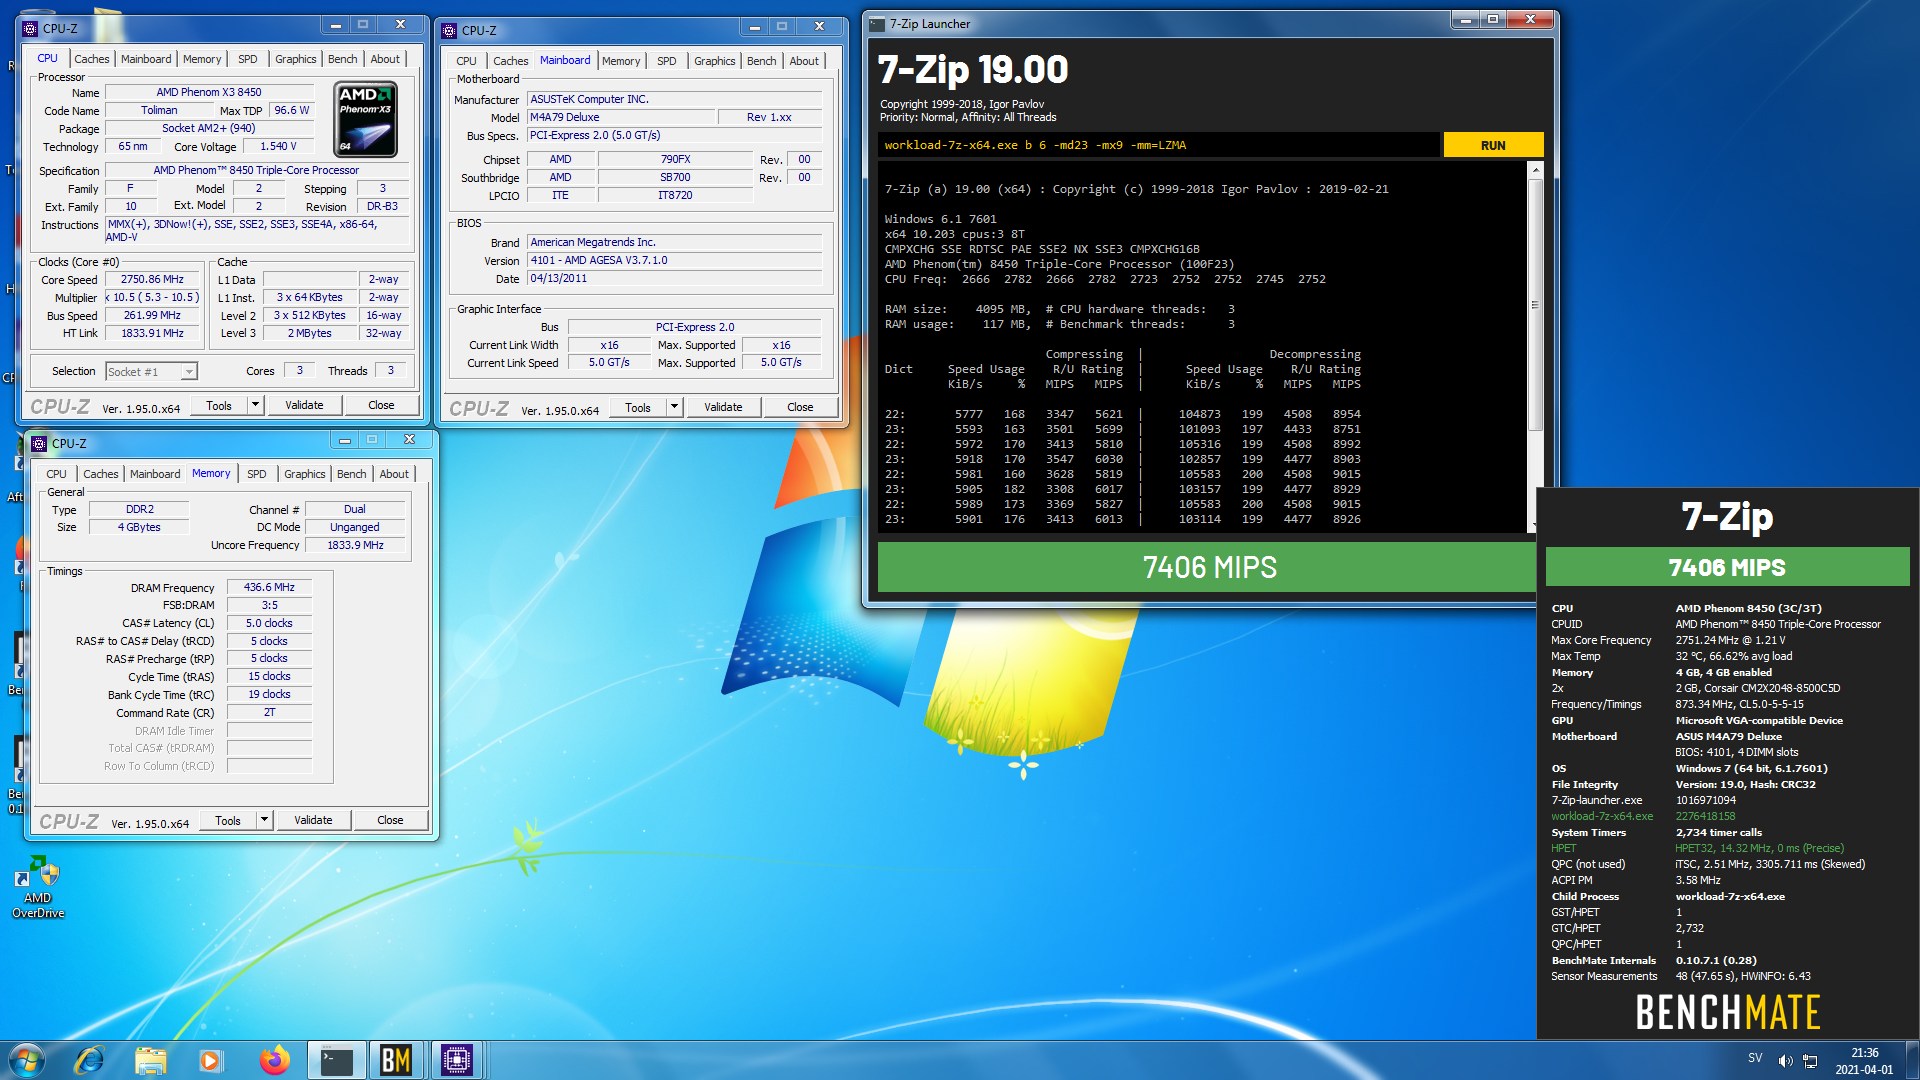Click green 7406 MIPS result bar in launcher

pos(1208,567)
